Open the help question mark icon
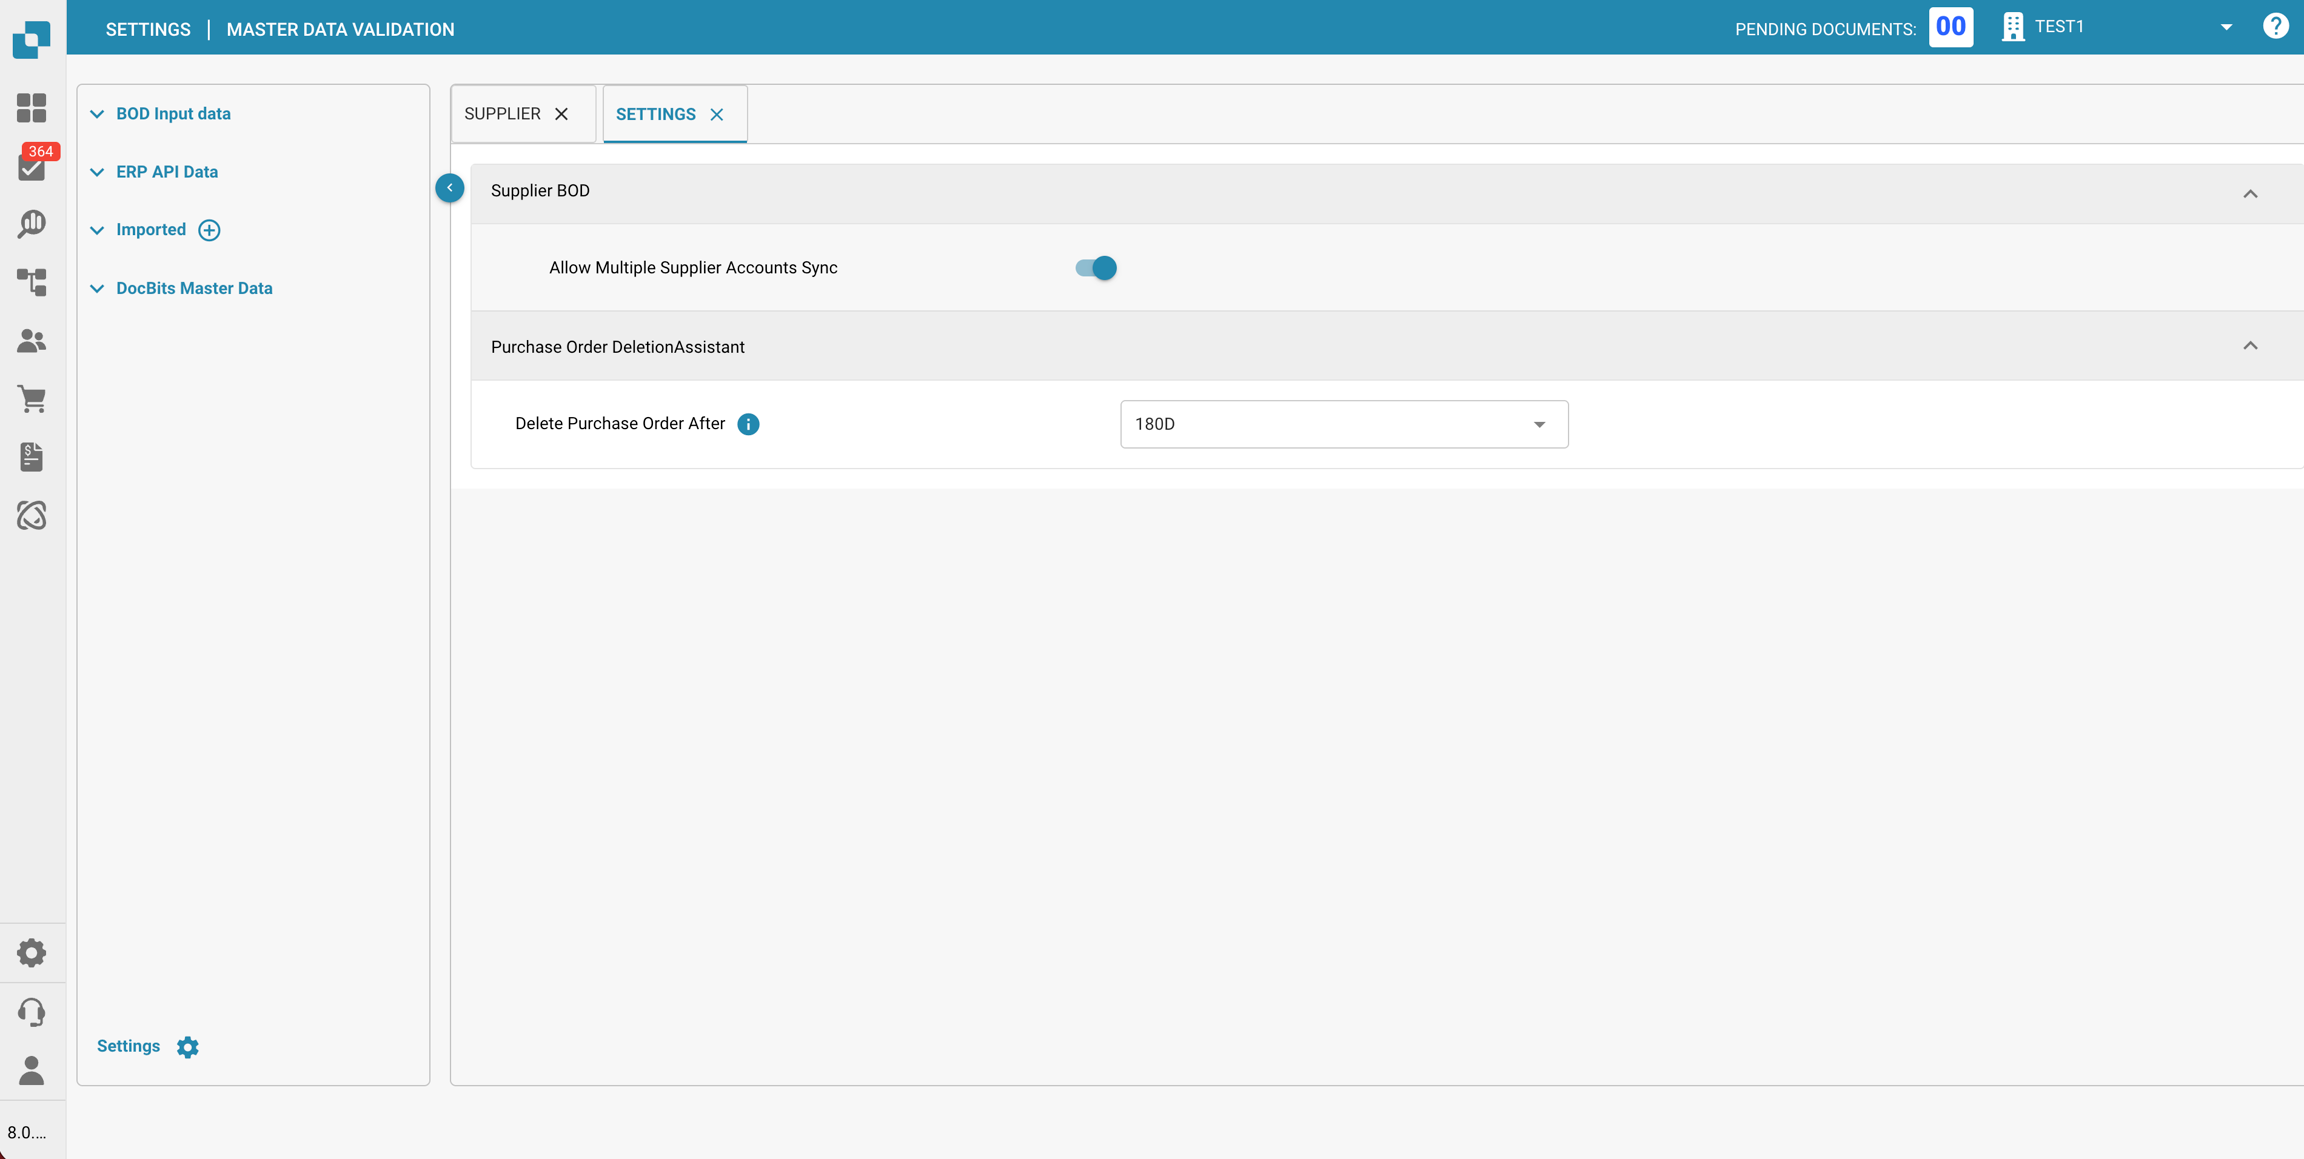This screenshot has width=2304, height=1159. pyautogui.click(x=2275, y=27)
